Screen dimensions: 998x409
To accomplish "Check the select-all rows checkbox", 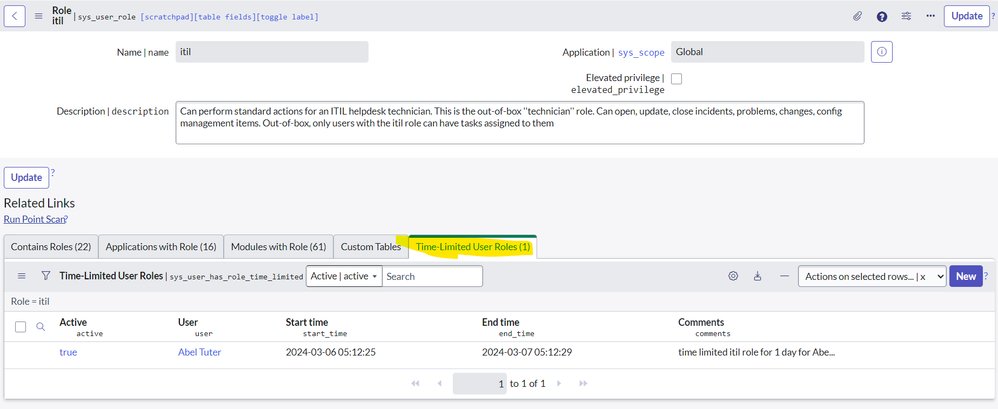I will 20,326.
